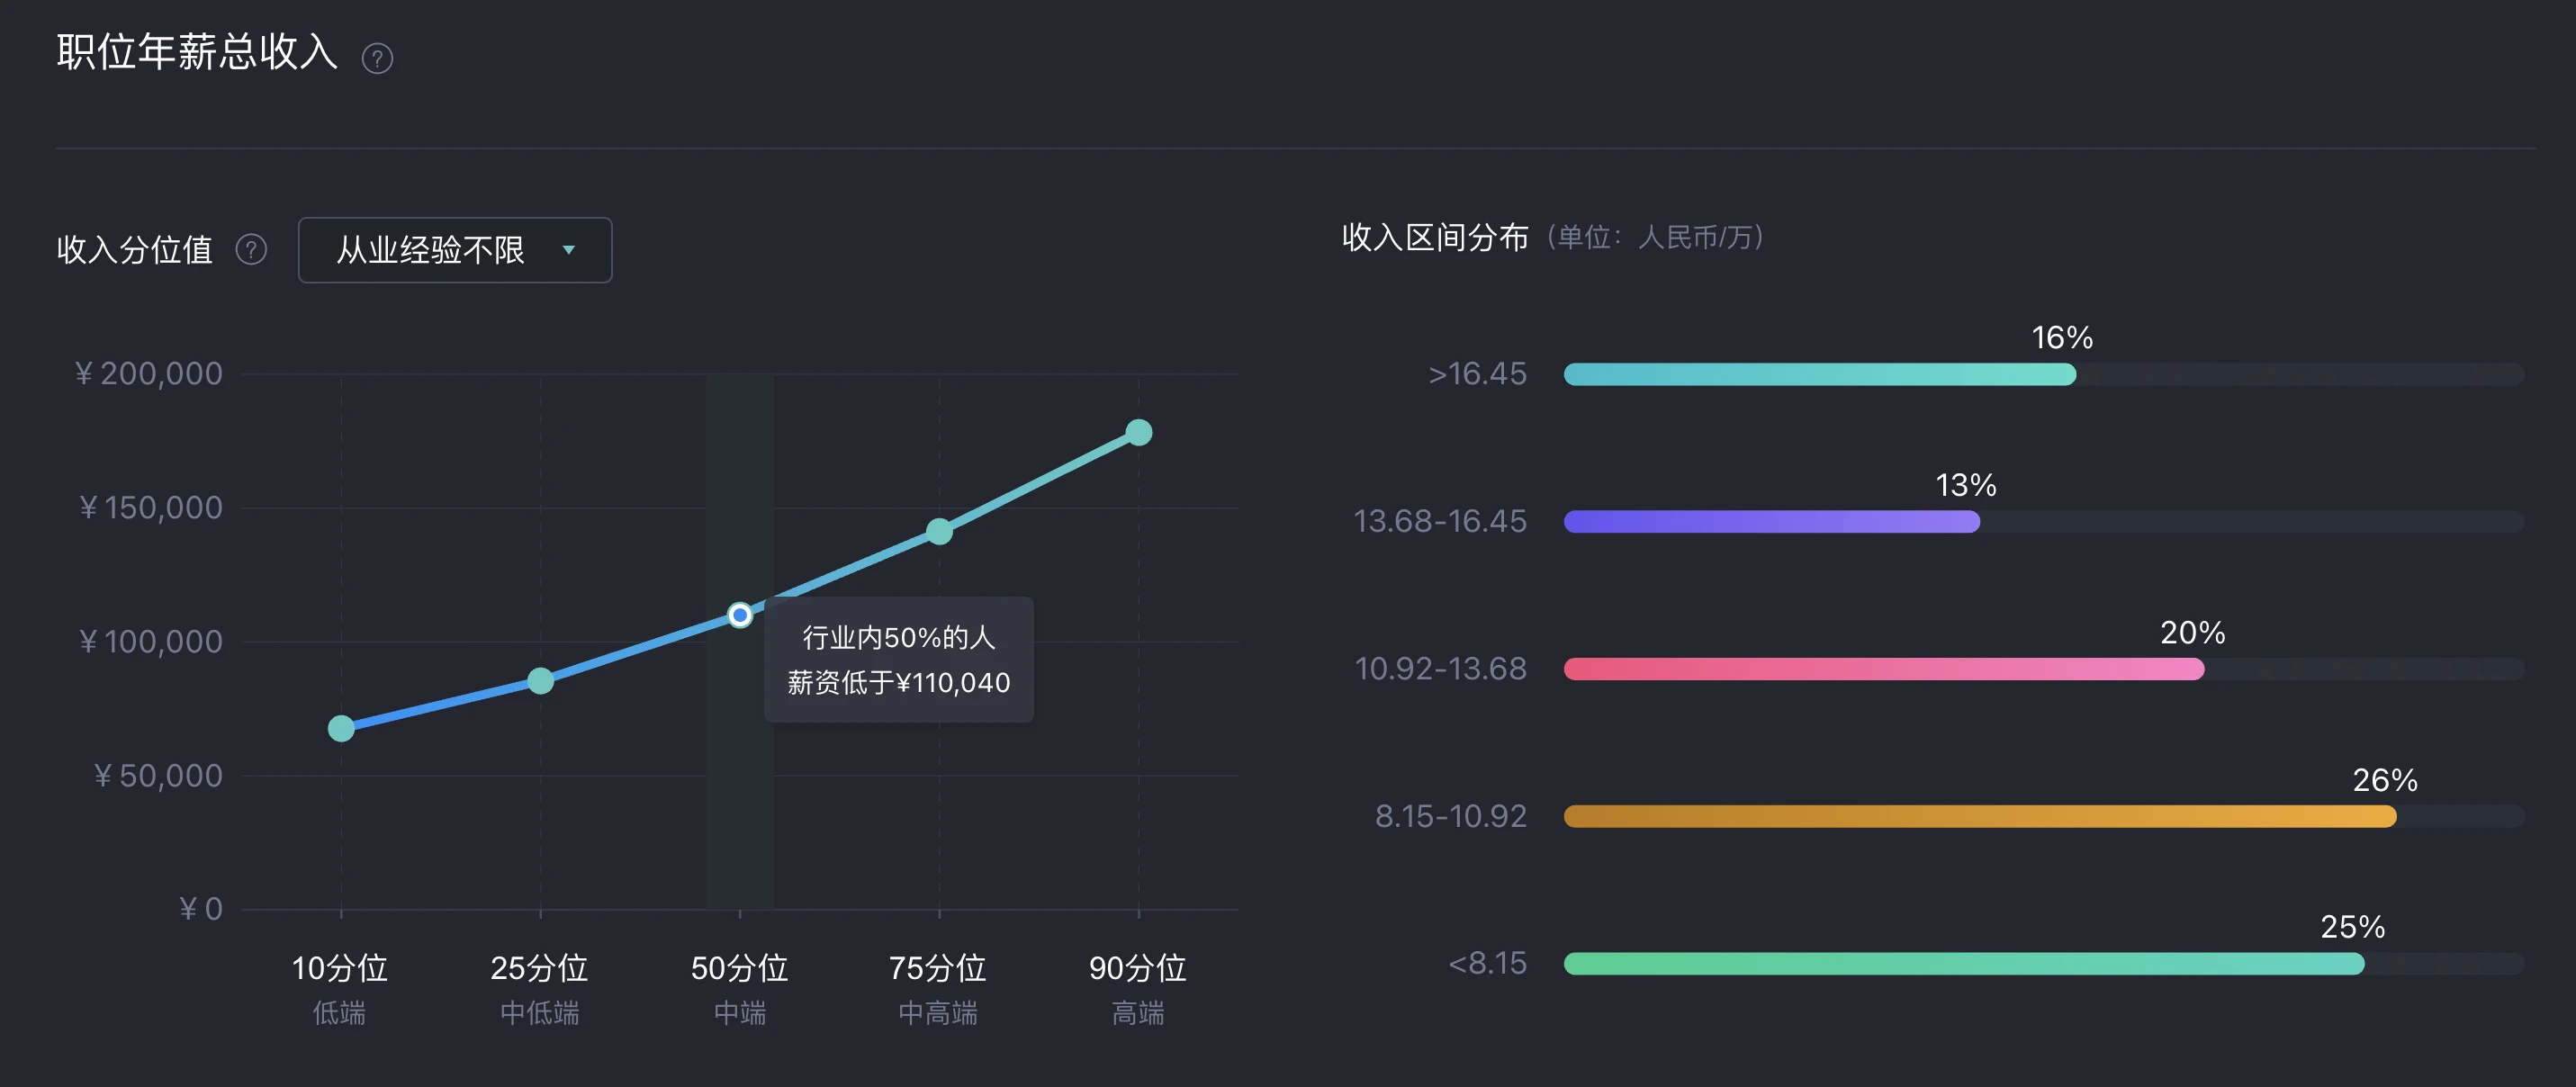This screenshot has height=1087, width=2576.
Task: Select the 25分位 data point on chart
Action: (541, 681)
